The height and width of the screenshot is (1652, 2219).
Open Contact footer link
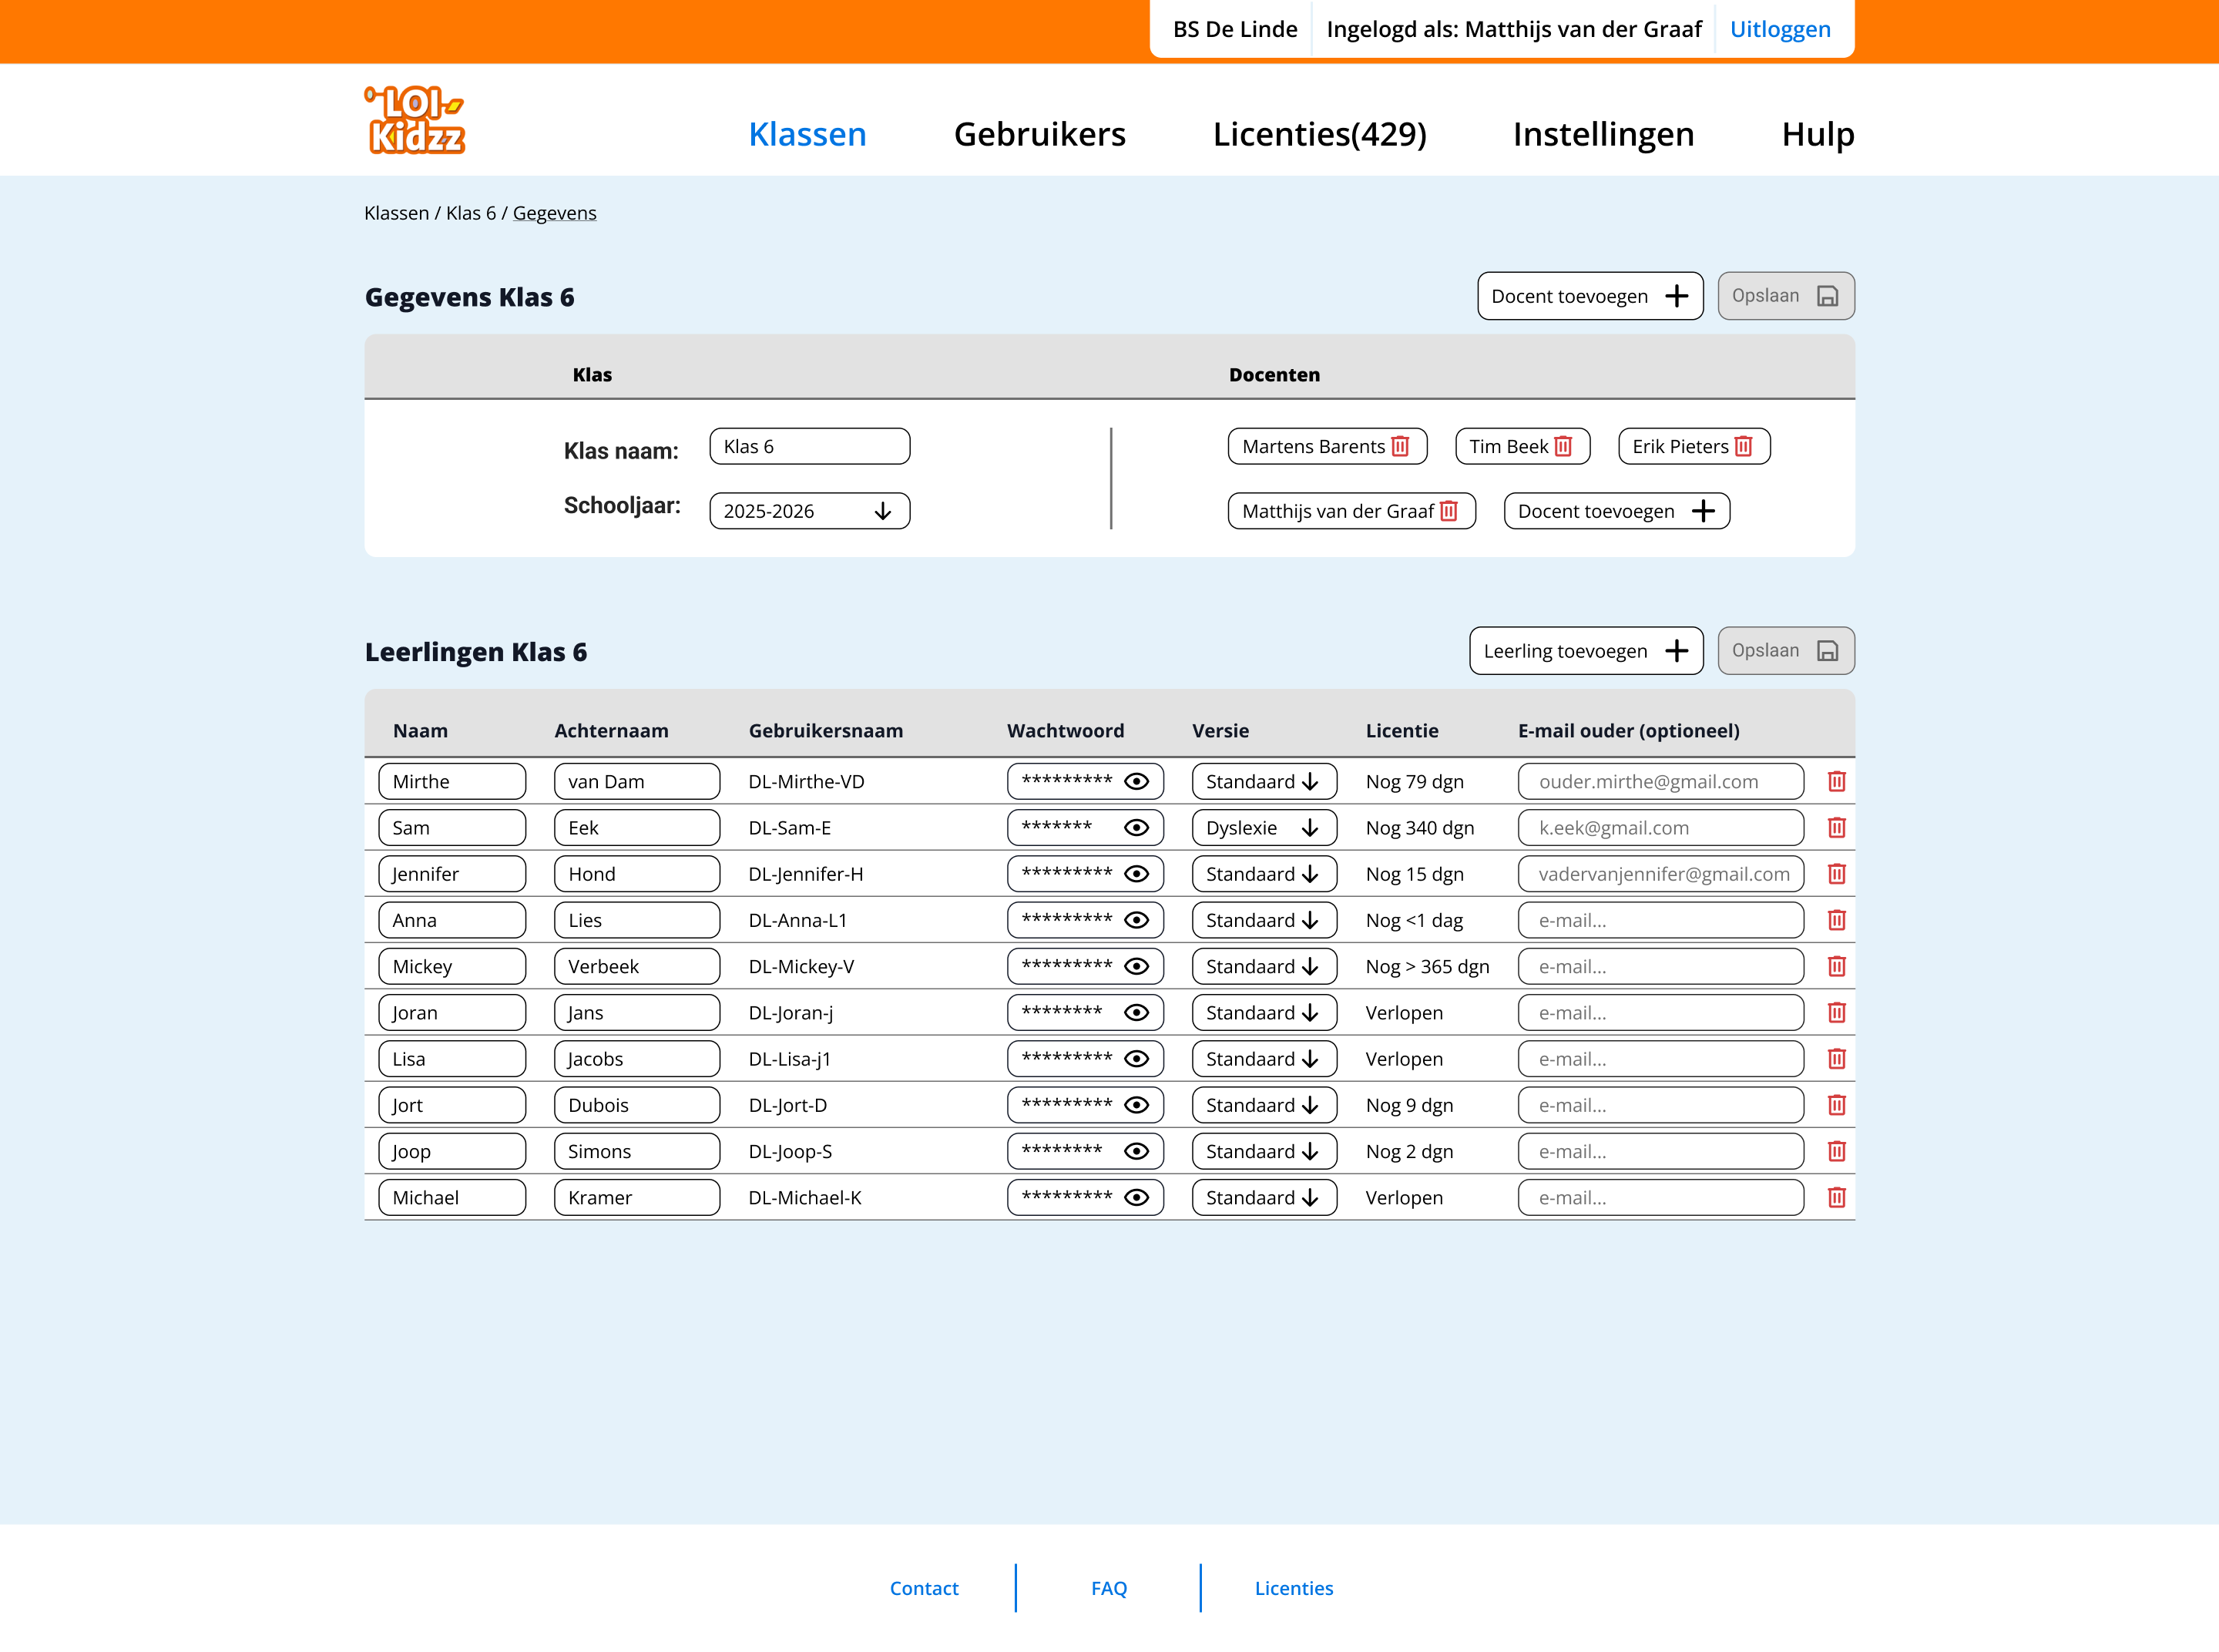[x=924, y=1588]
